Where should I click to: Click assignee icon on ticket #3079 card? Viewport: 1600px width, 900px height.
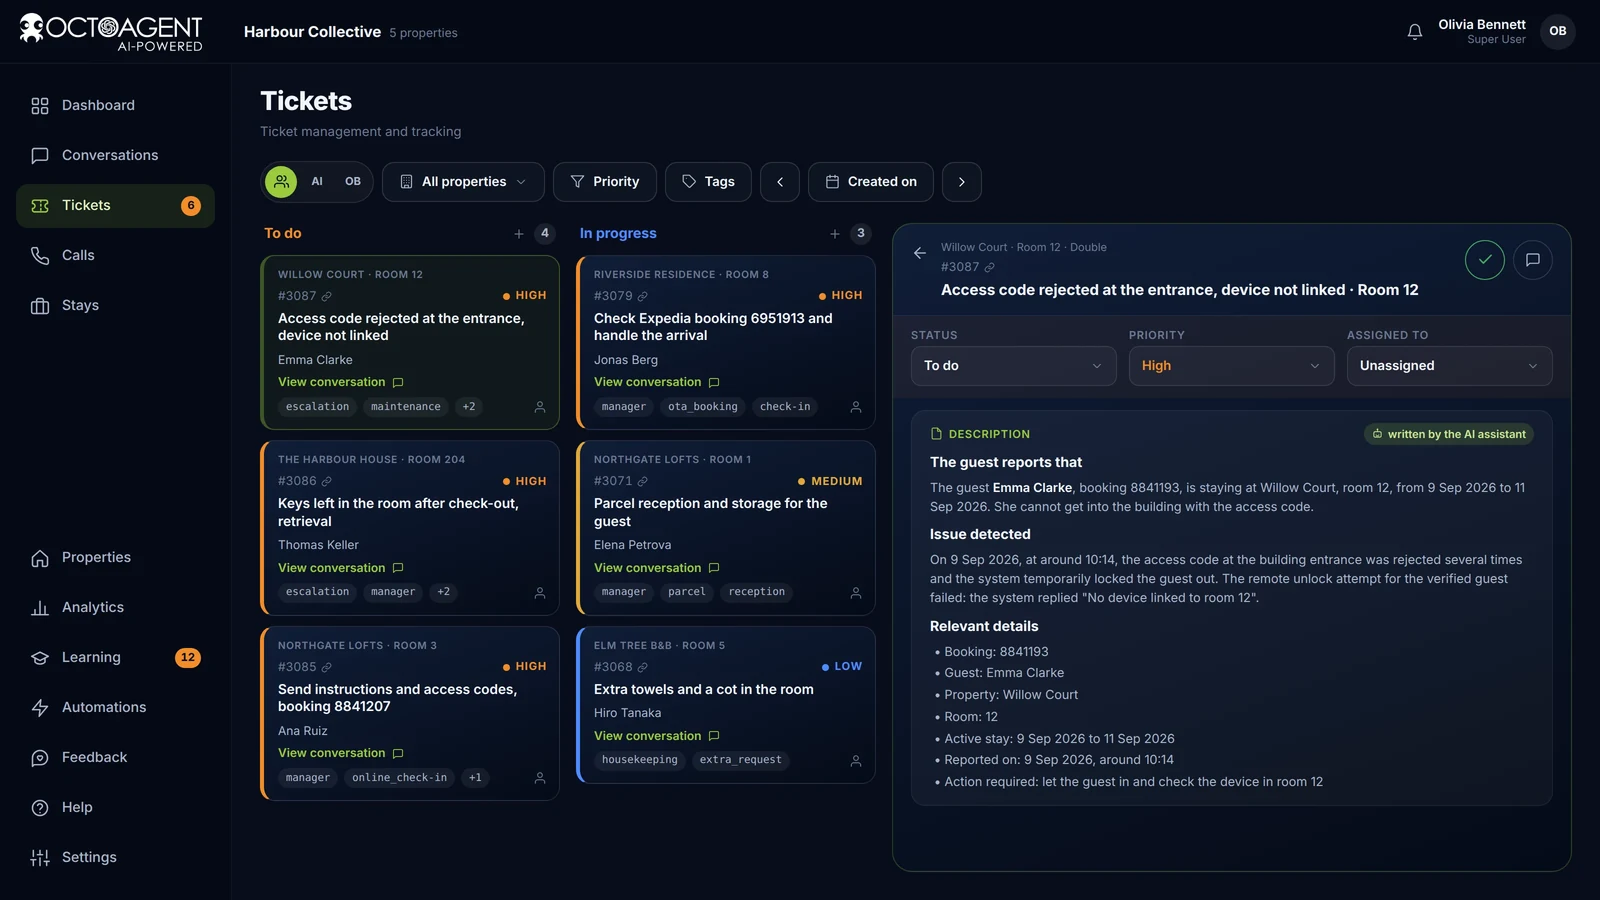click(x=856, y=407)
